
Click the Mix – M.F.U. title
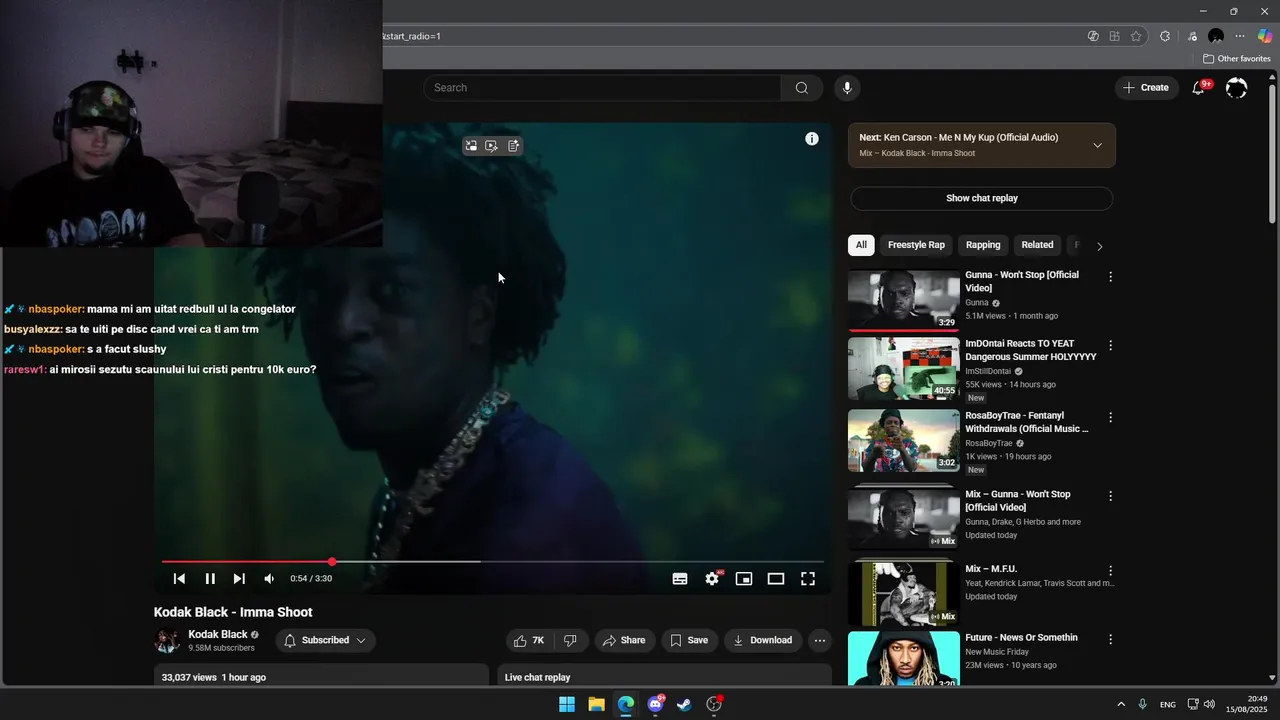coord(991,569)
